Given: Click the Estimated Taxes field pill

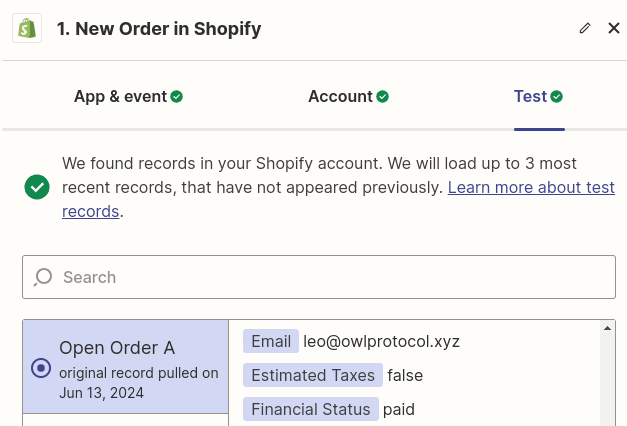Looking at the screenshot, I should click(x=313, y=375).
